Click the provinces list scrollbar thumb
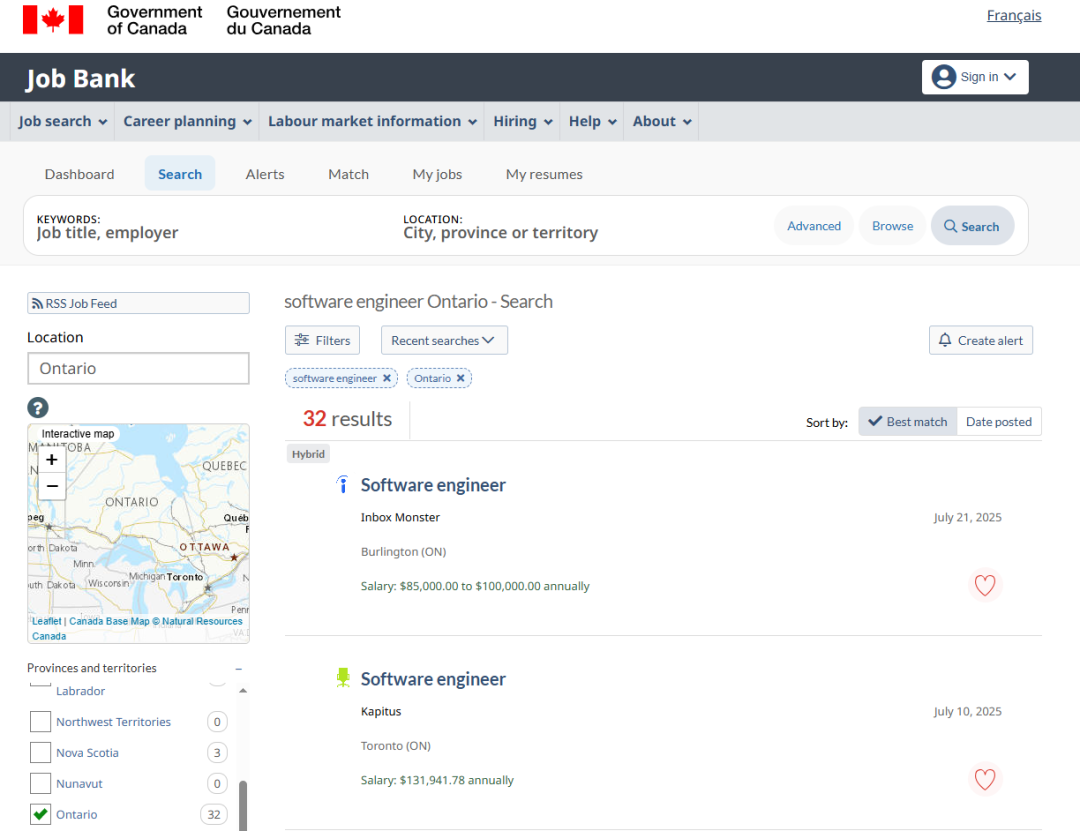This screenshot has width=1080, height=831. click(242, 805)
